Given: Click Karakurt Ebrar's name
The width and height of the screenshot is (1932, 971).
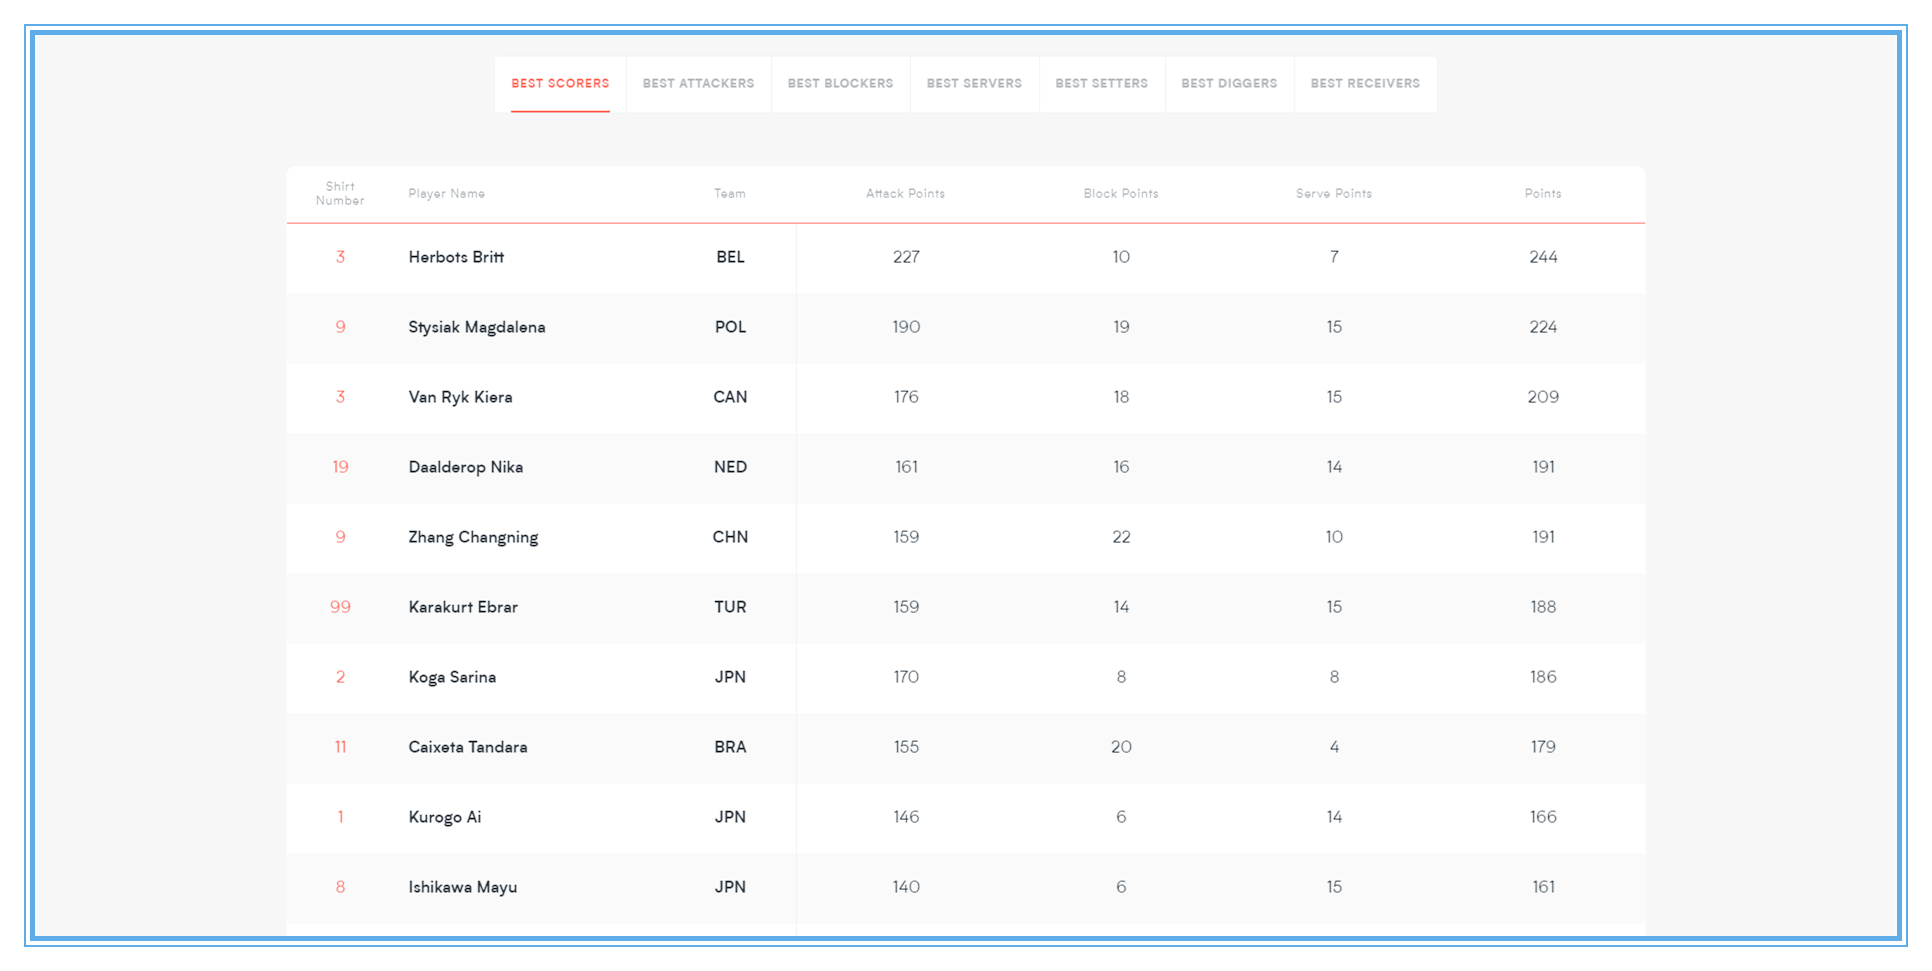Looking at the screenshot, I should click(463, 607).
